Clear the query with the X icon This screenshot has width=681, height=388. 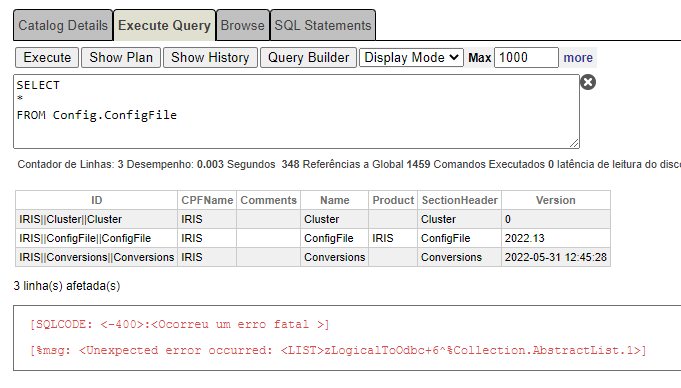[x=588, y=82]
